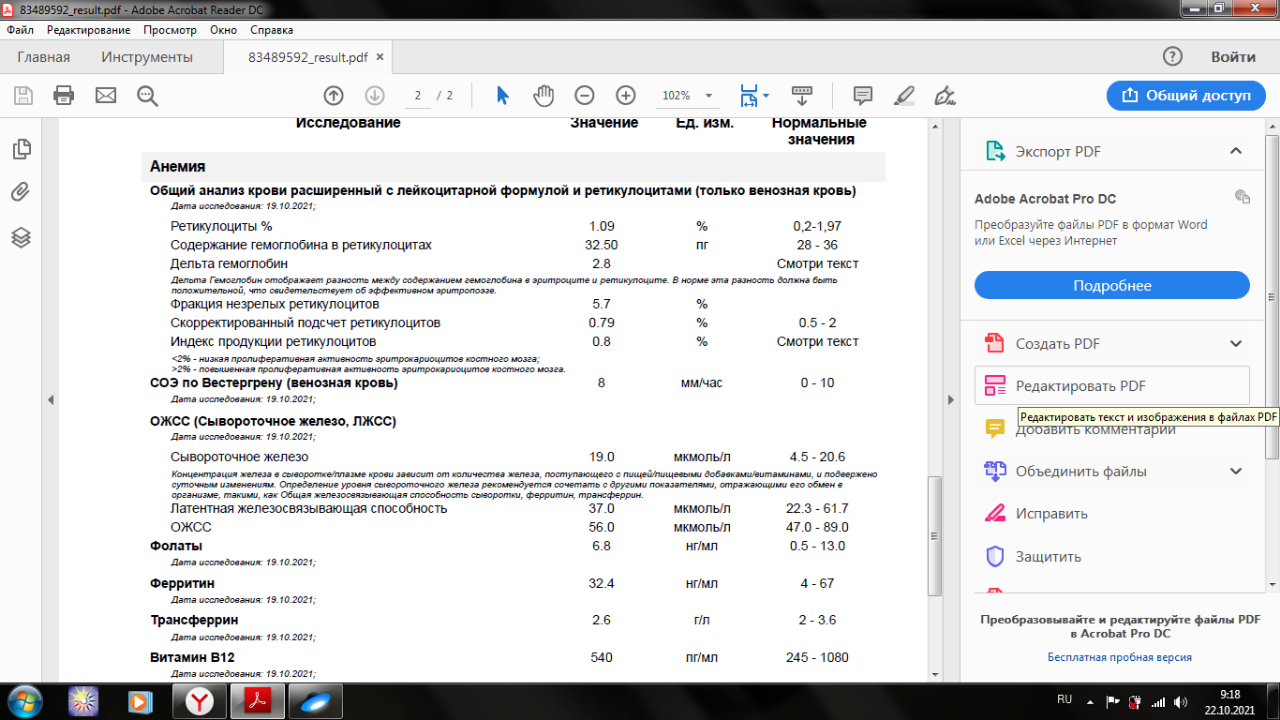This screenshot has width=1280, height=720.
Task: Open the Sign document pen icon
Action: tap(944, 96)
